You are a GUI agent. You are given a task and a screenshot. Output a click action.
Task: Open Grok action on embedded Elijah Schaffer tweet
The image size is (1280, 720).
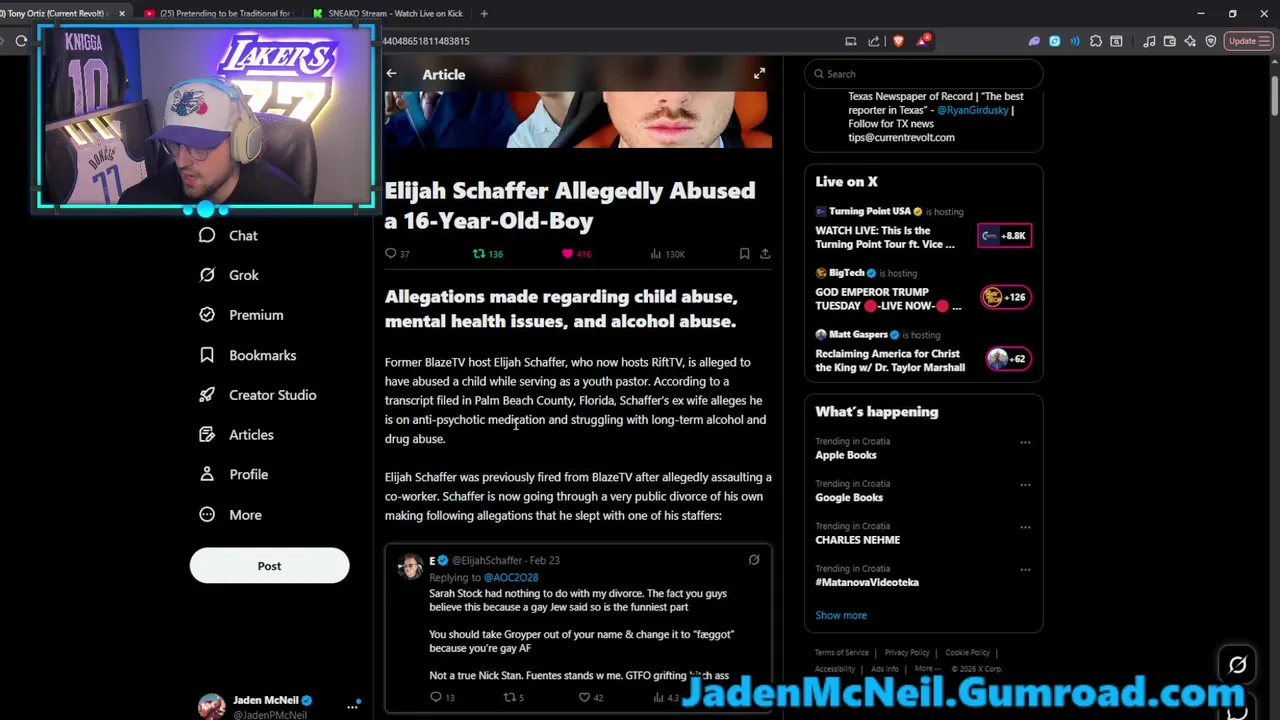(754, 560)
